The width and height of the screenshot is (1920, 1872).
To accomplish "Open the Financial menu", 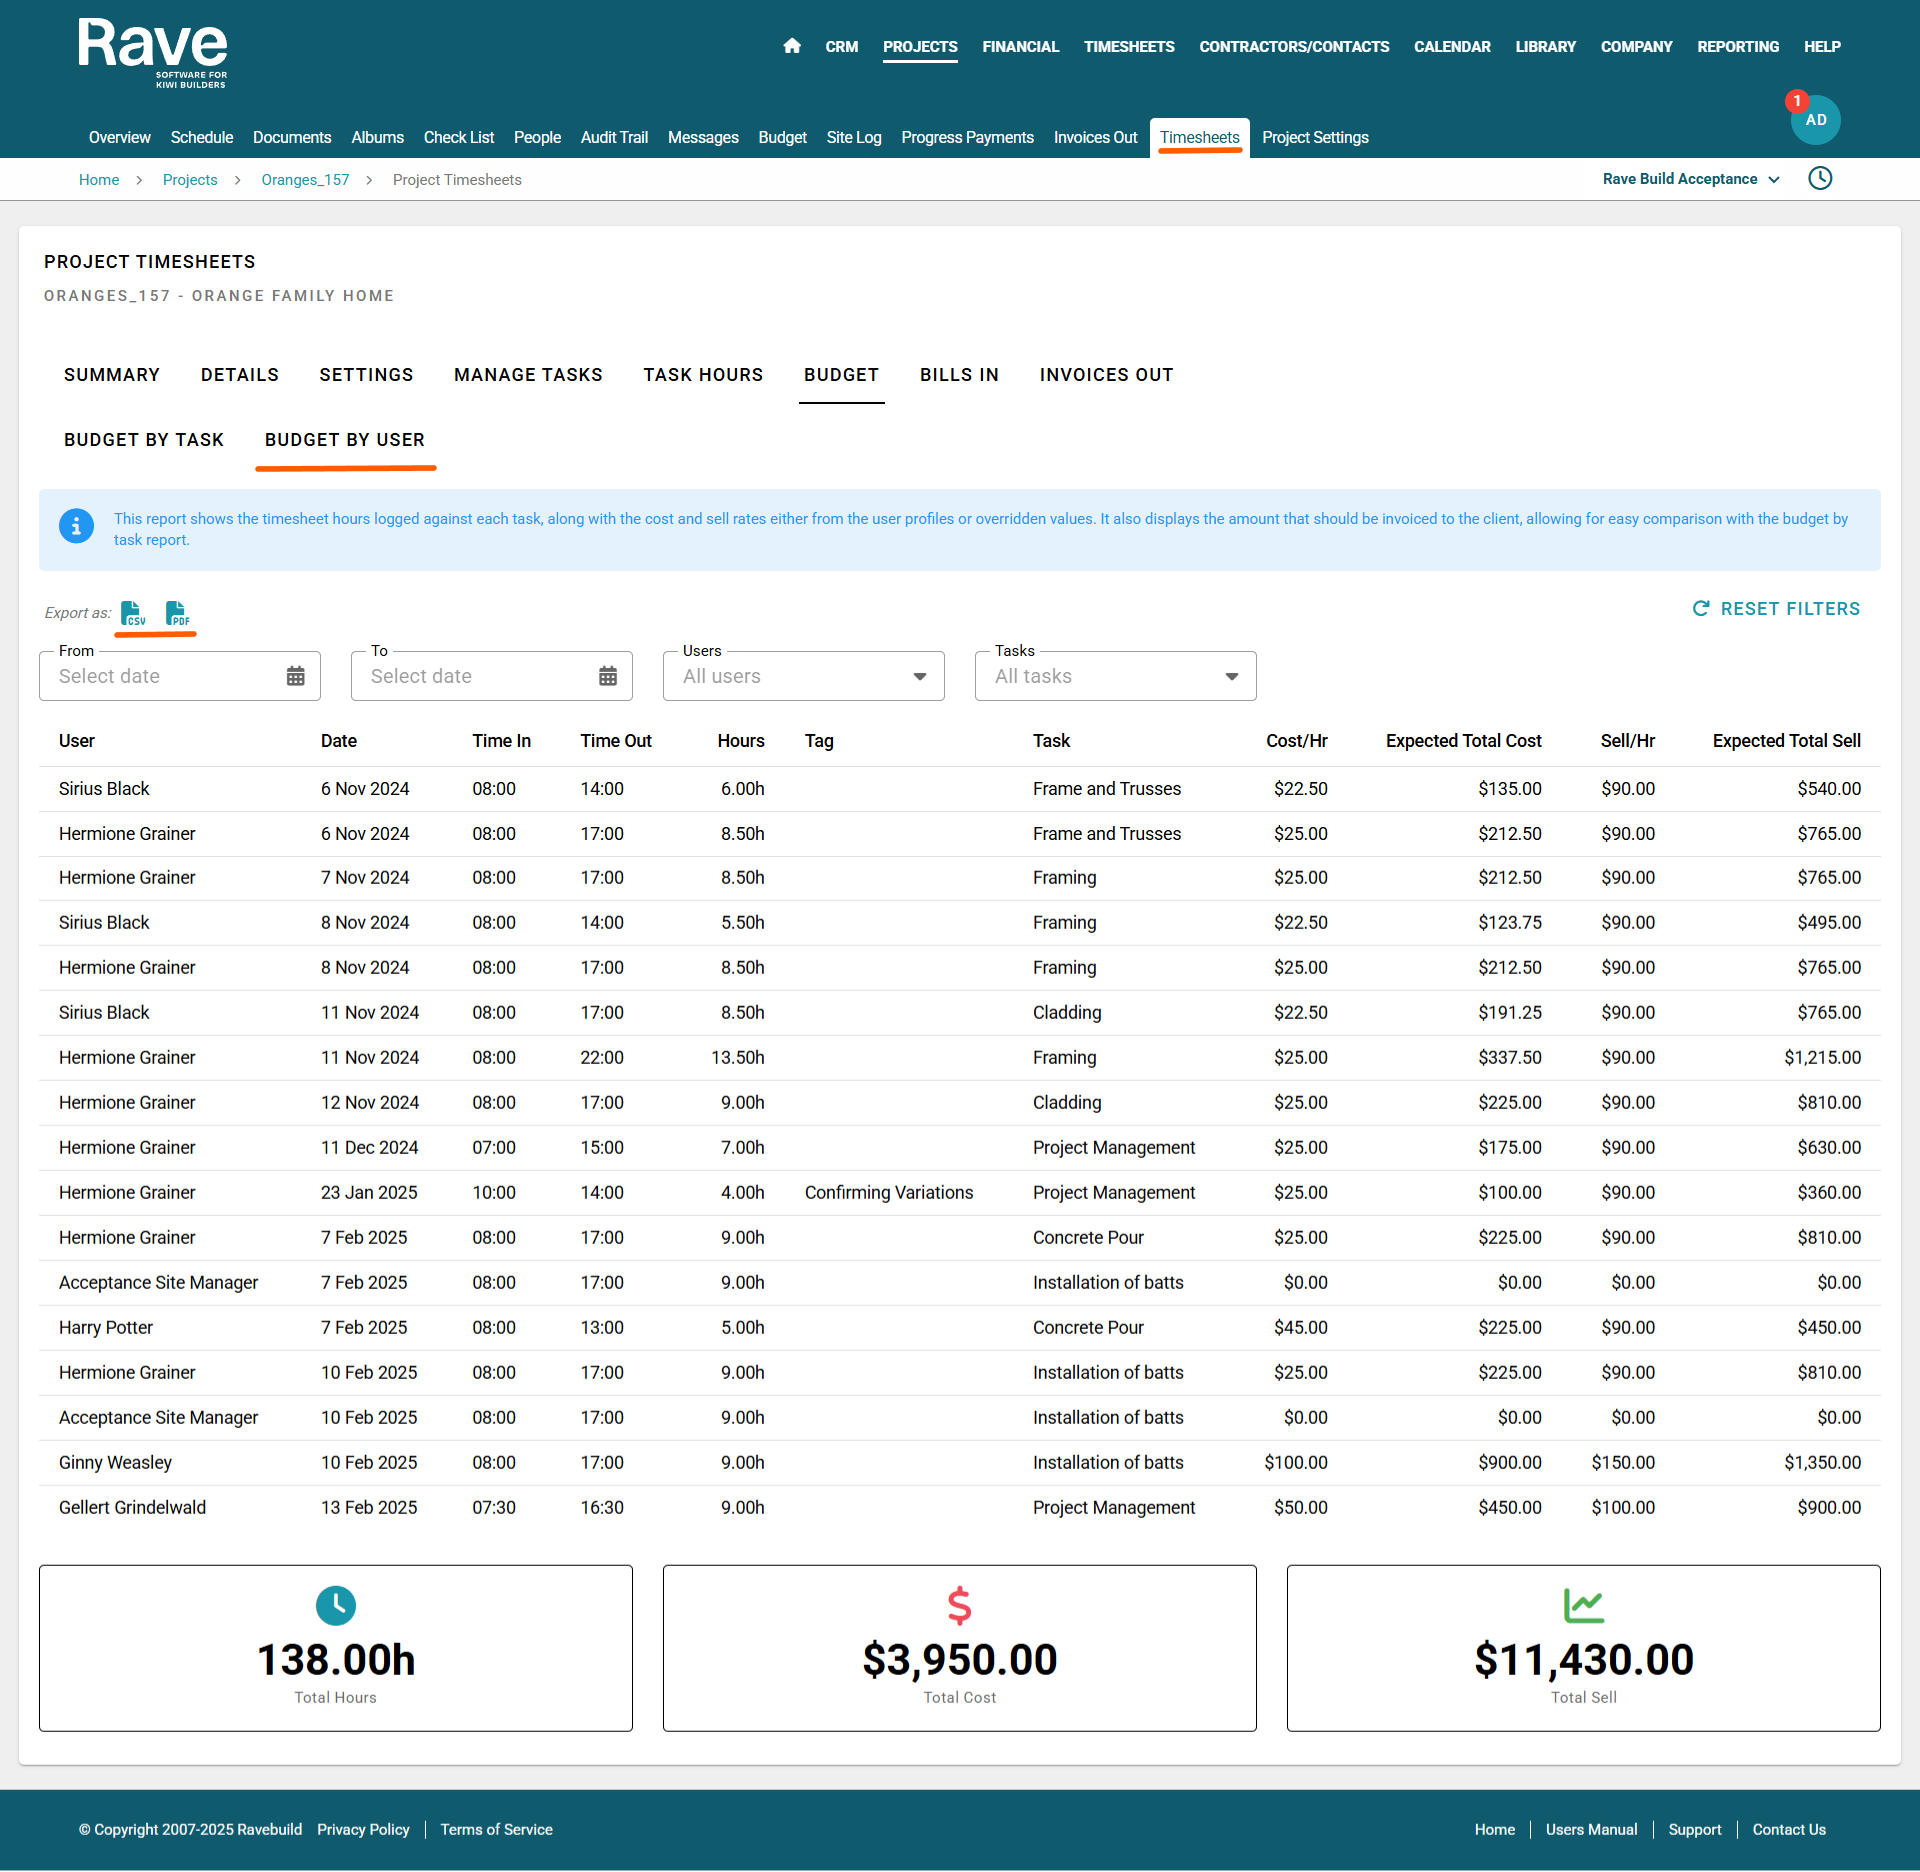I will click(1020, 47).
